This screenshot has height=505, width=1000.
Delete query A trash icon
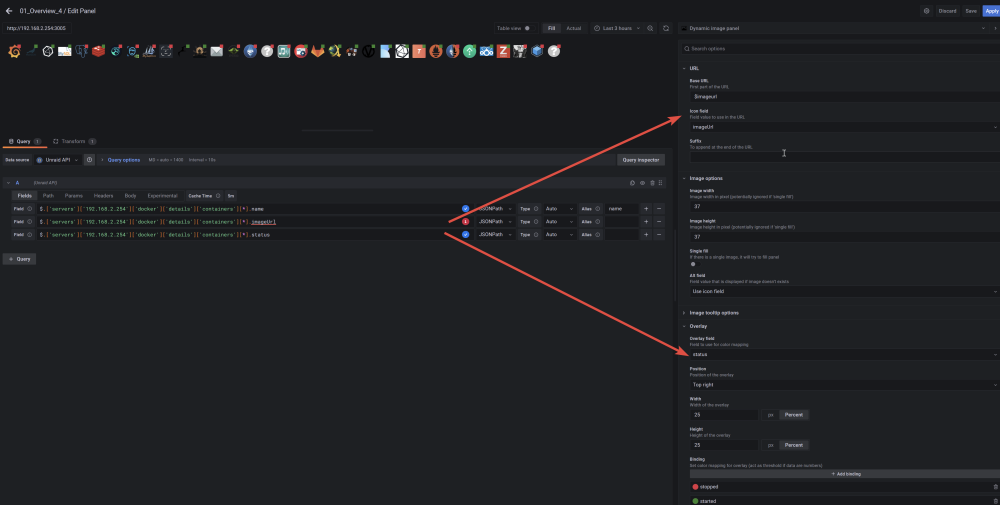(652, 183)
